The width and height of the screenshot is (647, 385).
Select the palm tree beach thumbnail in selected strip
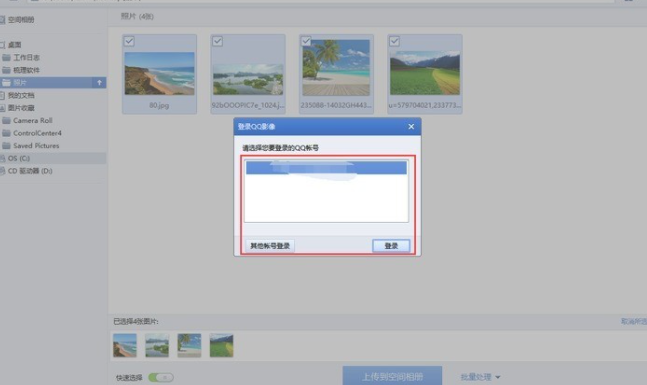click(189, 345)
